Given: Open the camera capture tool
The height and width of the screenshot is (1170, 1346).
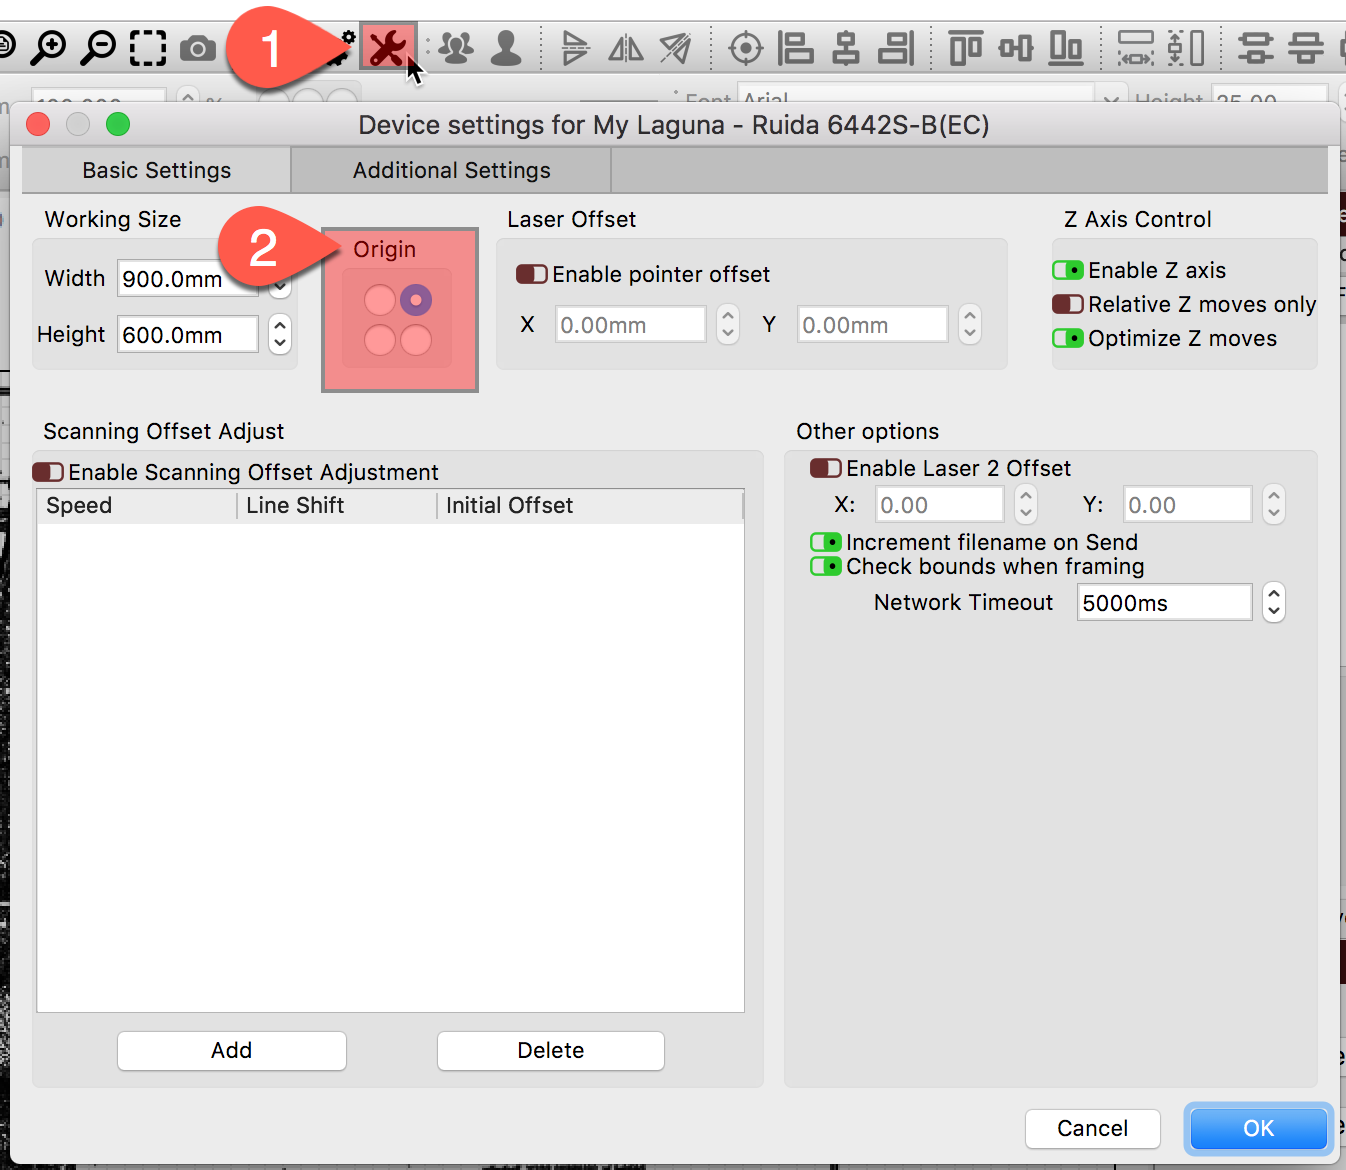Looking at the screenshot, I should (198, 48).
